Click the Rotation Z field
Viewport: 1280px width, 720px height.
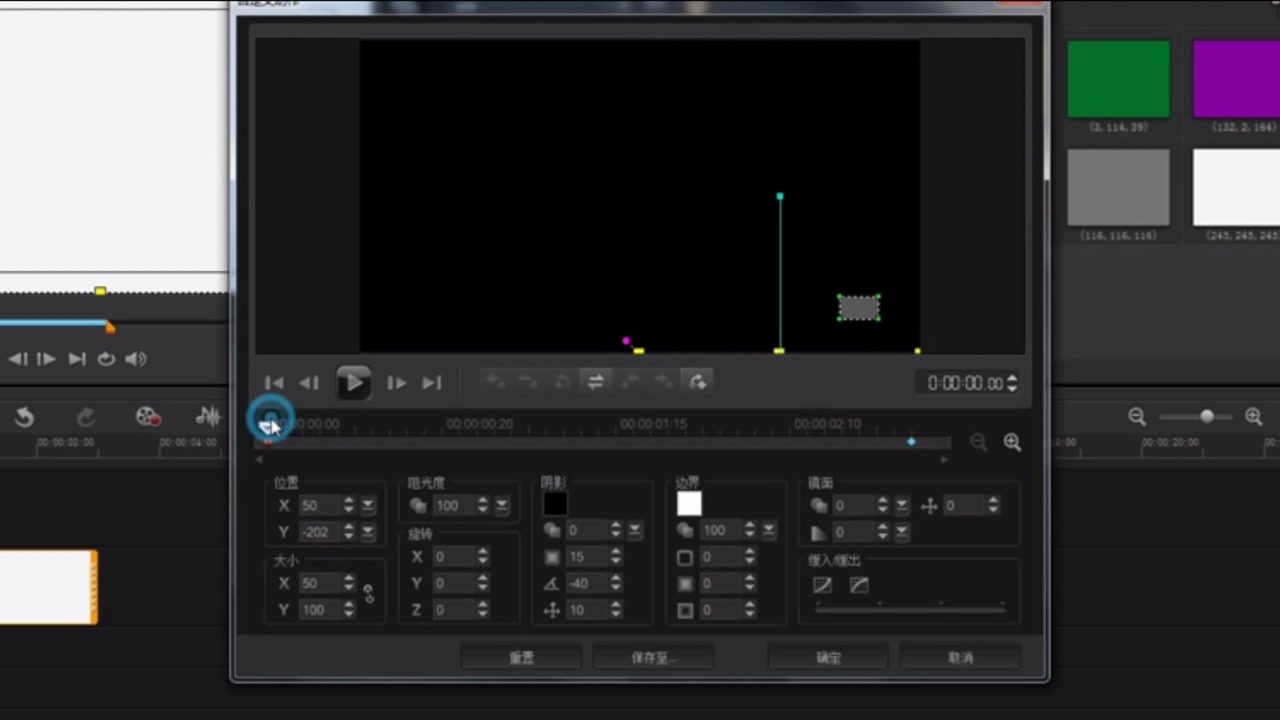453,609
